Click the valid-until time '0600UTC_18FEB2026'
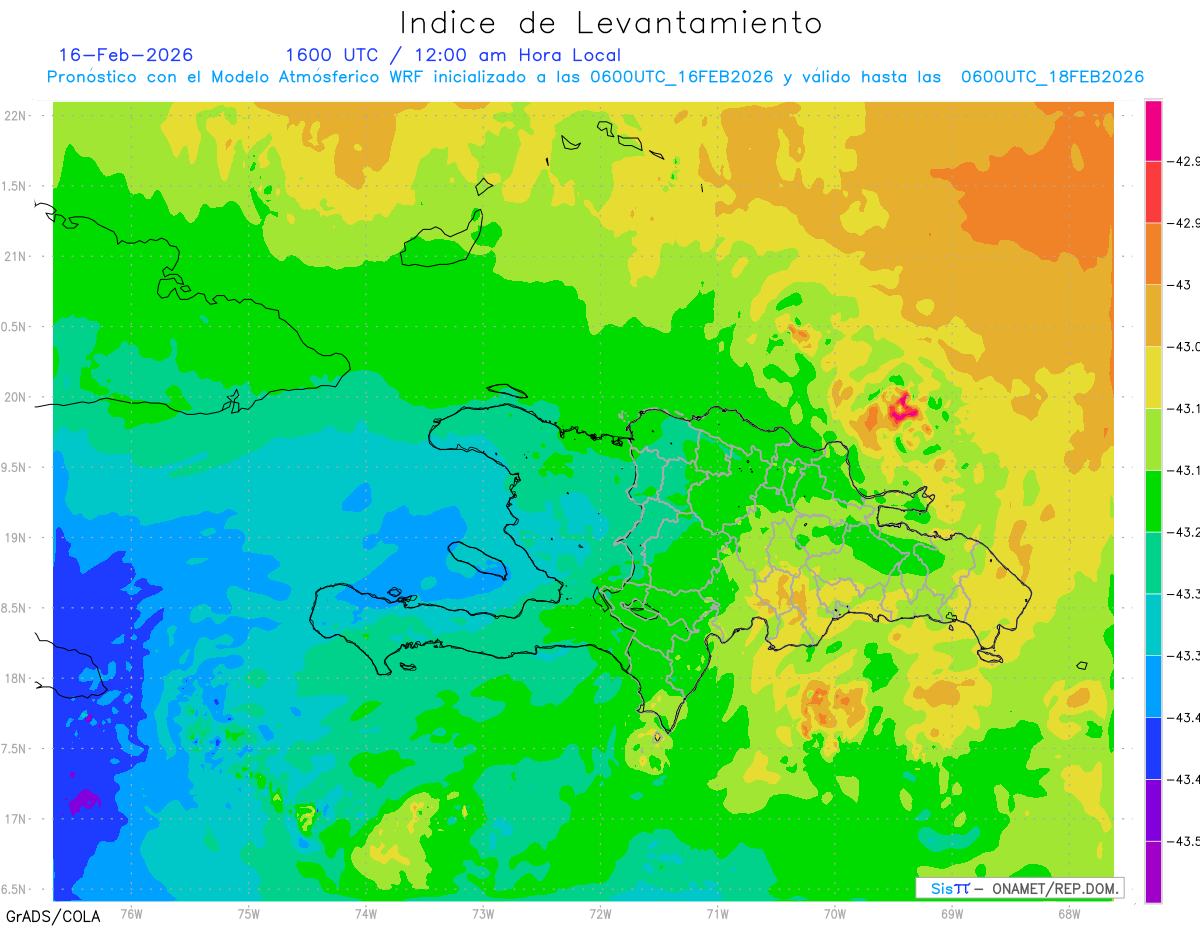 (x=1052, y=77)
